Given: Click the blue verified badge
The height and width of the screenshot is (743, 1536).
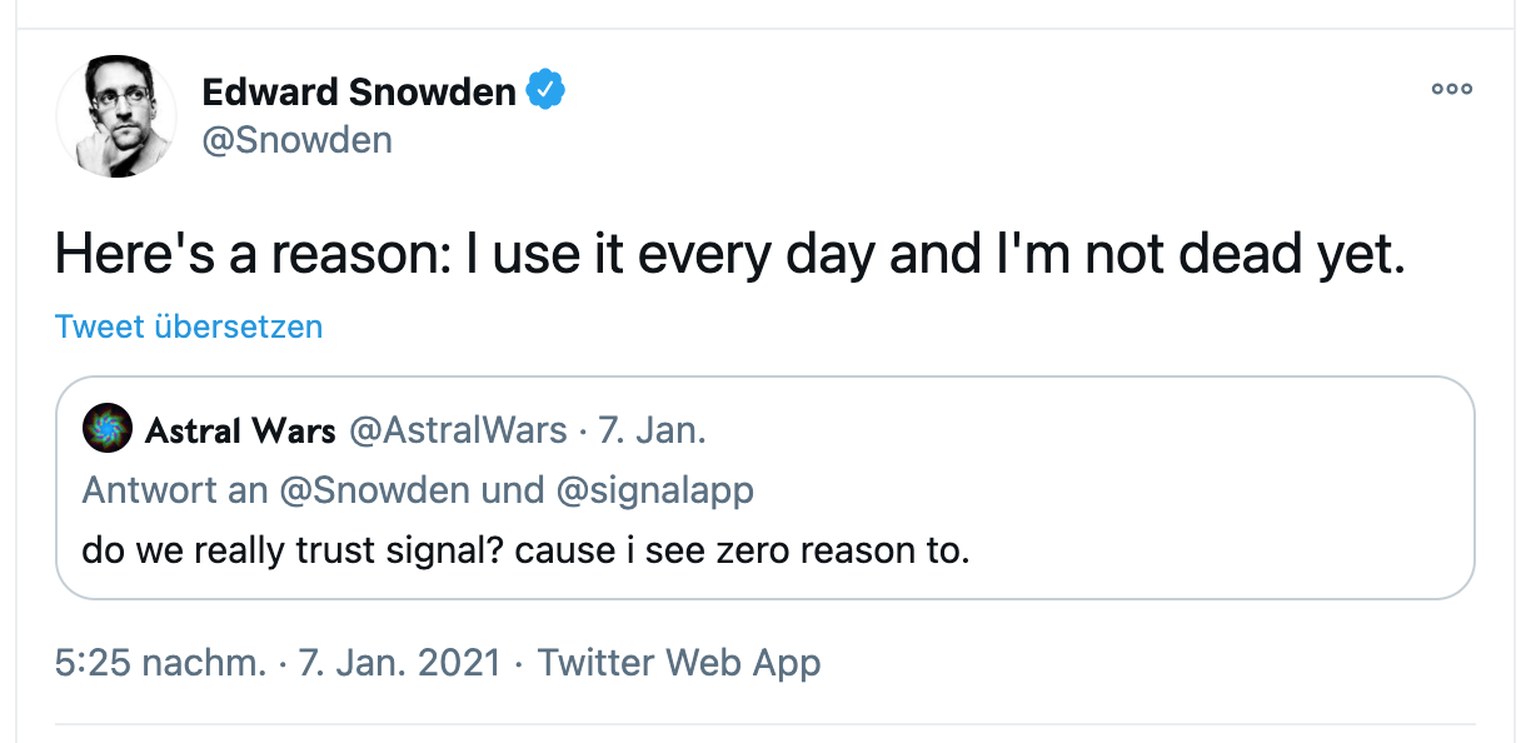Looking at the screenshot, I should [545, 91].
